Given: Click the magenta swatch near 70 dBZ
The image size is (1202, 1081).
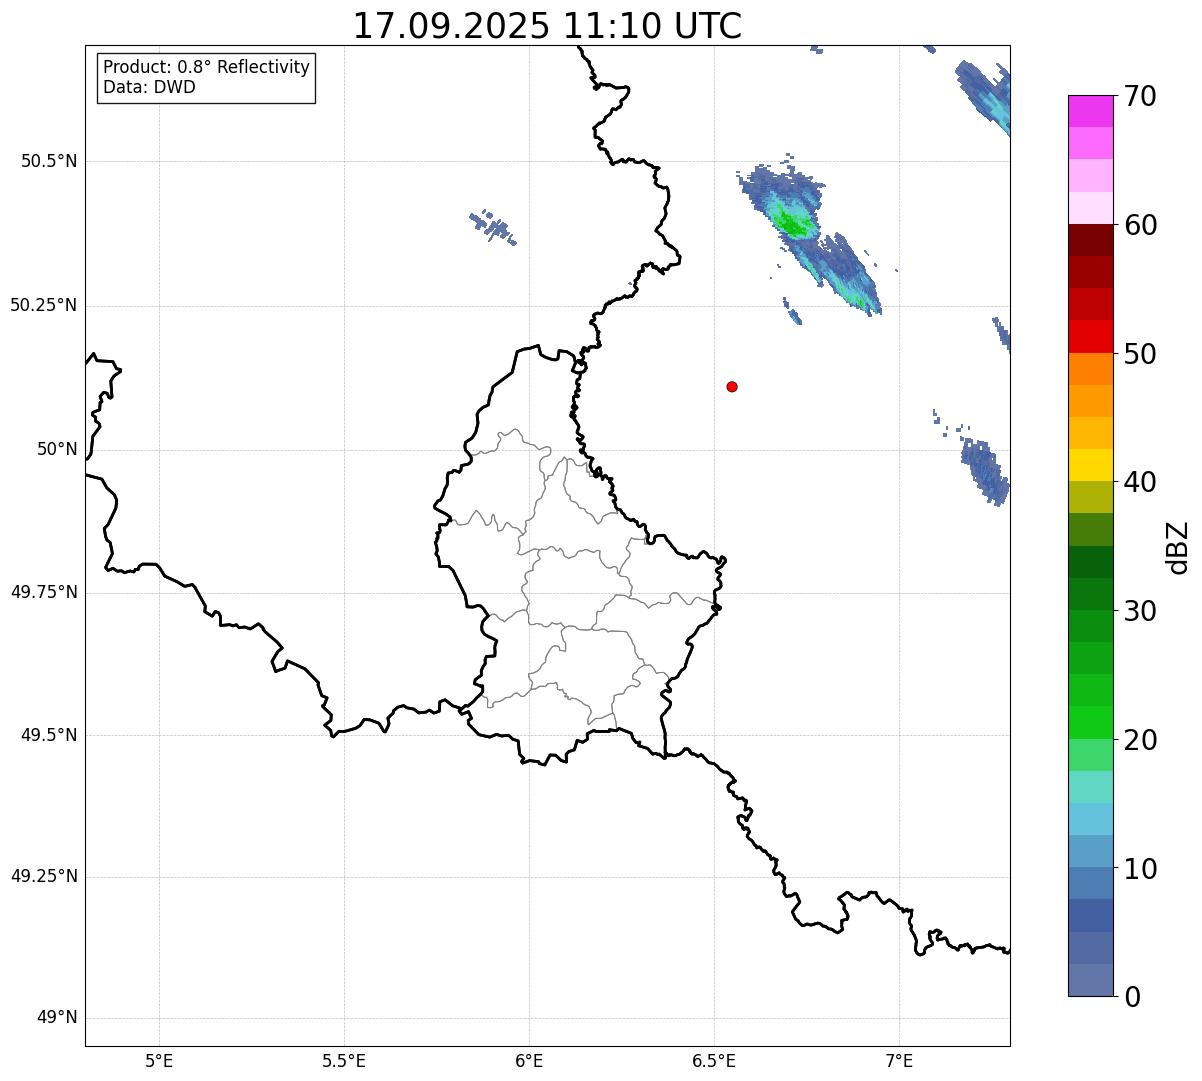Looking at the screenshot, I should click(x=1090, y=111).
